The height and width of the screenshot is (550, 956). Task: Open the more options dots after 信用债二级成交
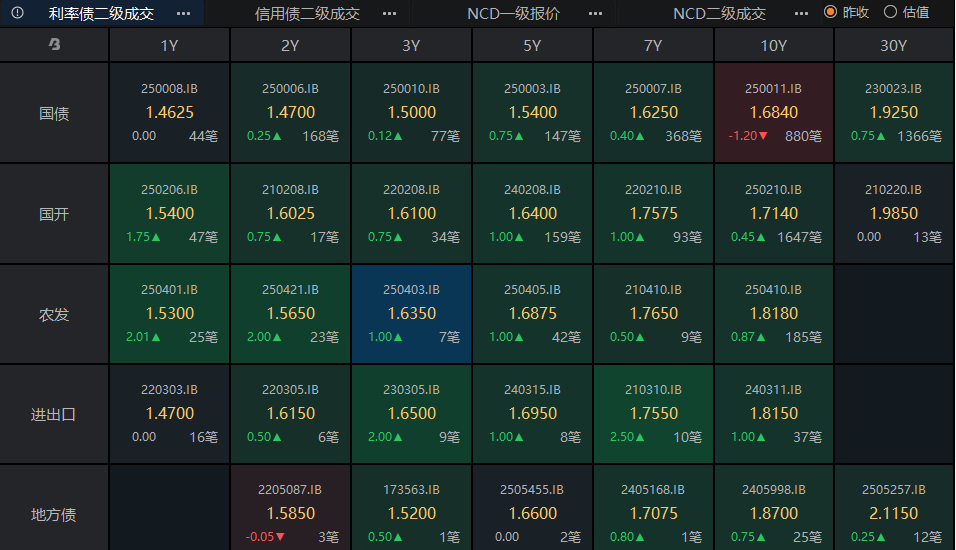point(389,13)
